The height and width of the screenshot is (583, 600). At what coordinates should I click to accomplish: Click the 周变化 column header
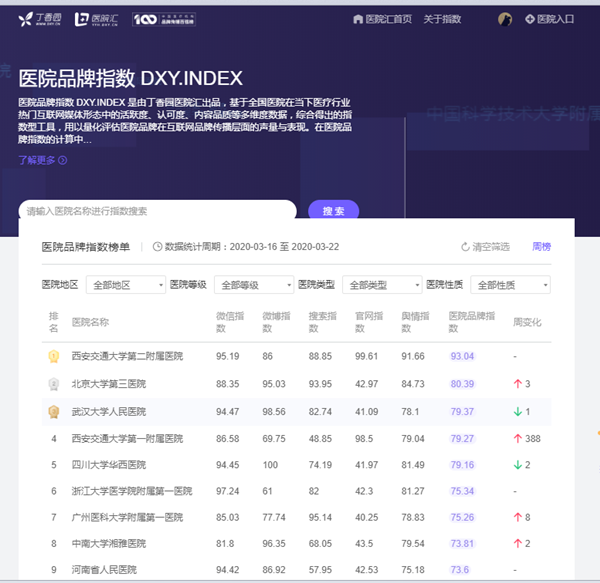527,322
